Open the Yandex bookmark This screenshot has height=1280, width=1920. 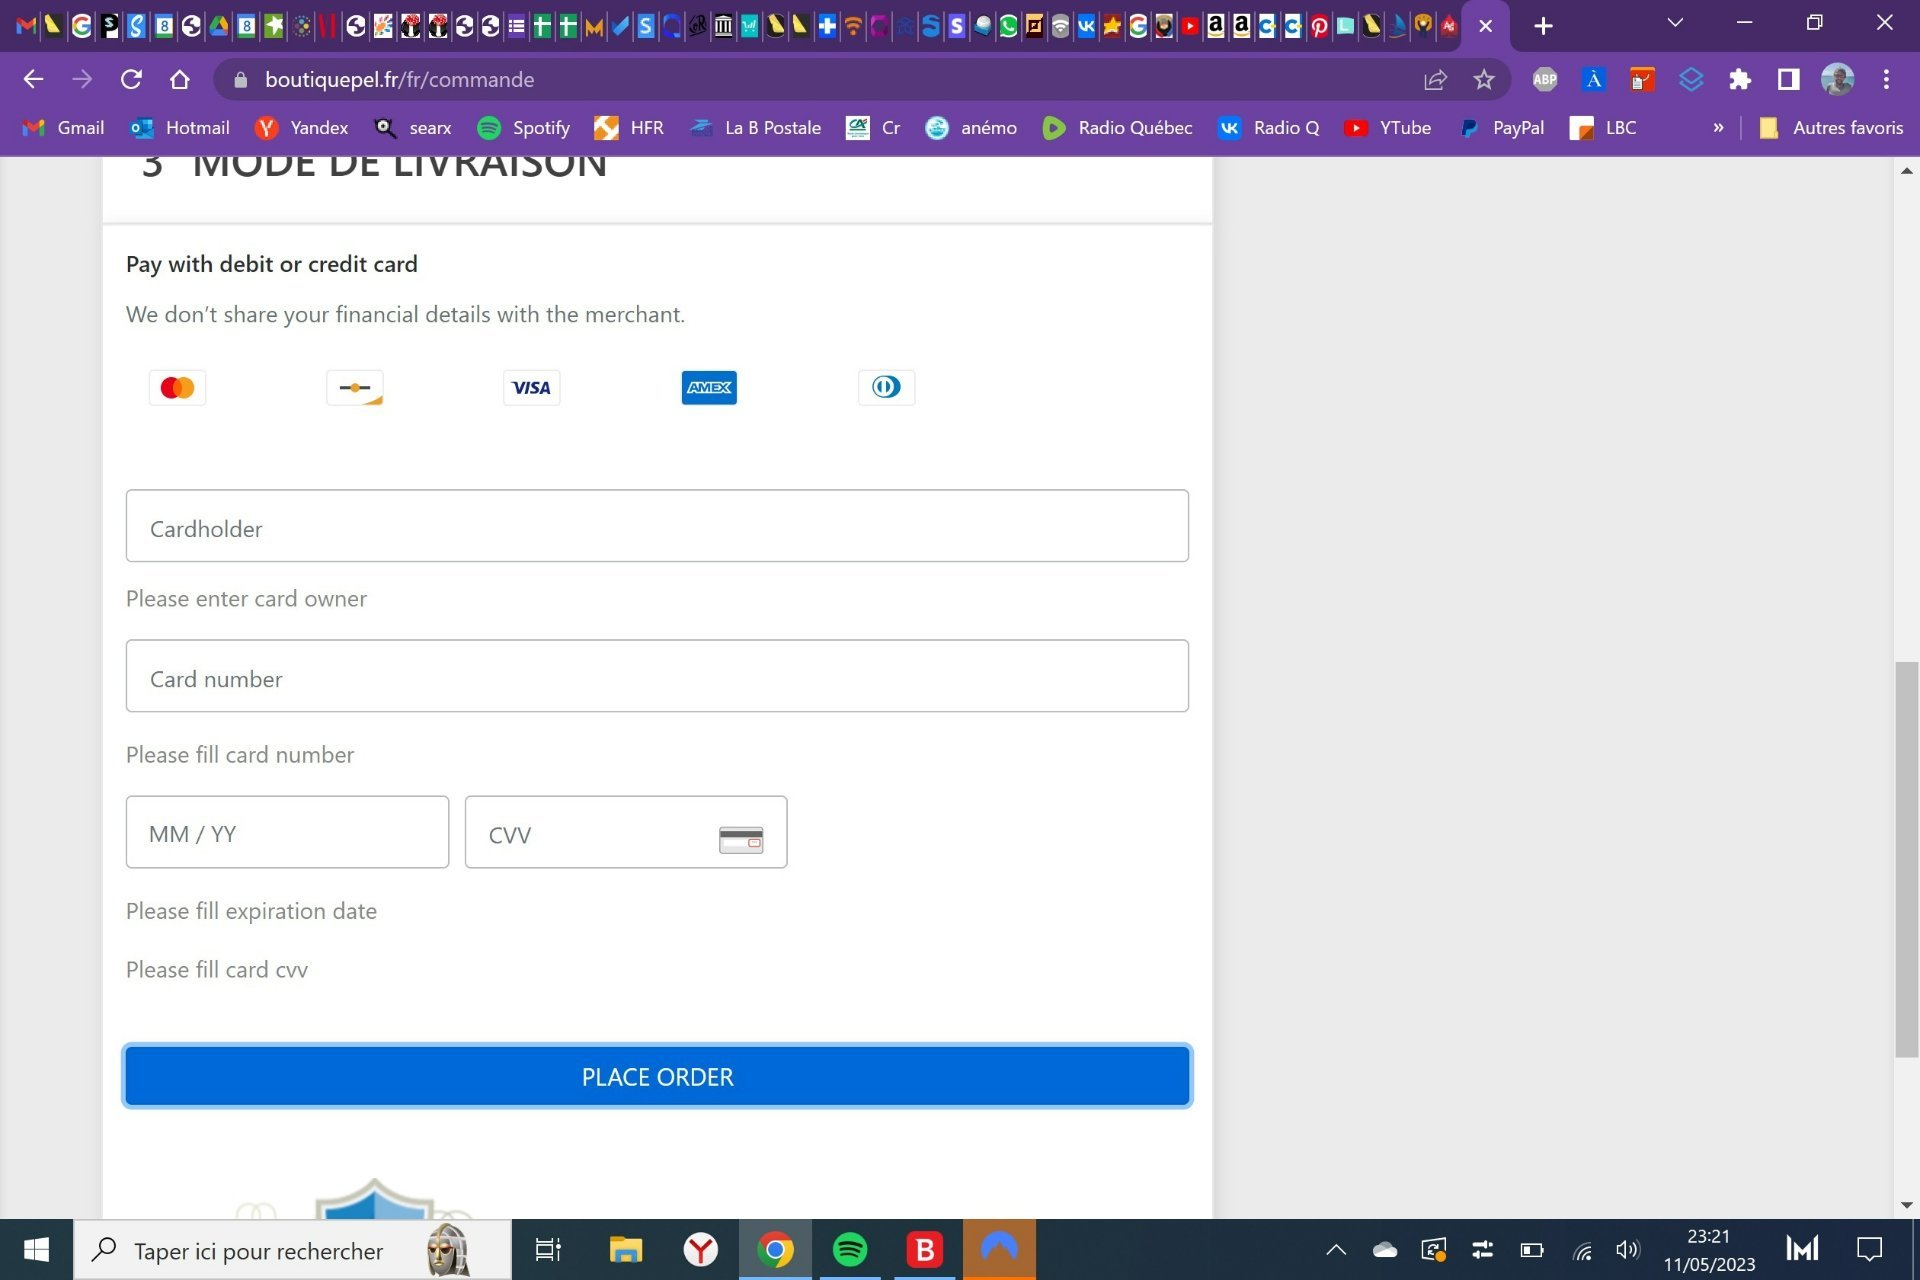[301, 128]
